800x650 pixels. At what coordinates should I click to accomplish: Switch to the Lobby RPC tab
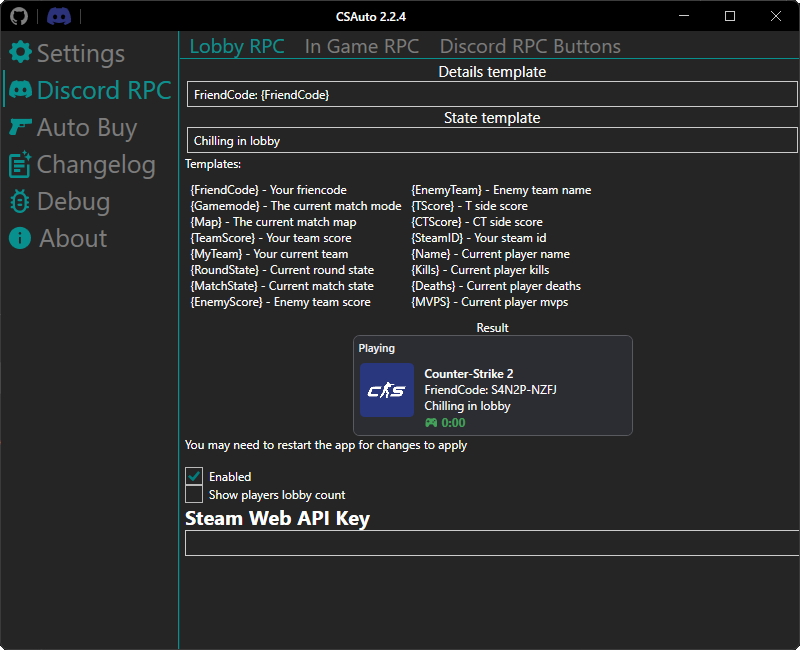click(x=237, y=46)
